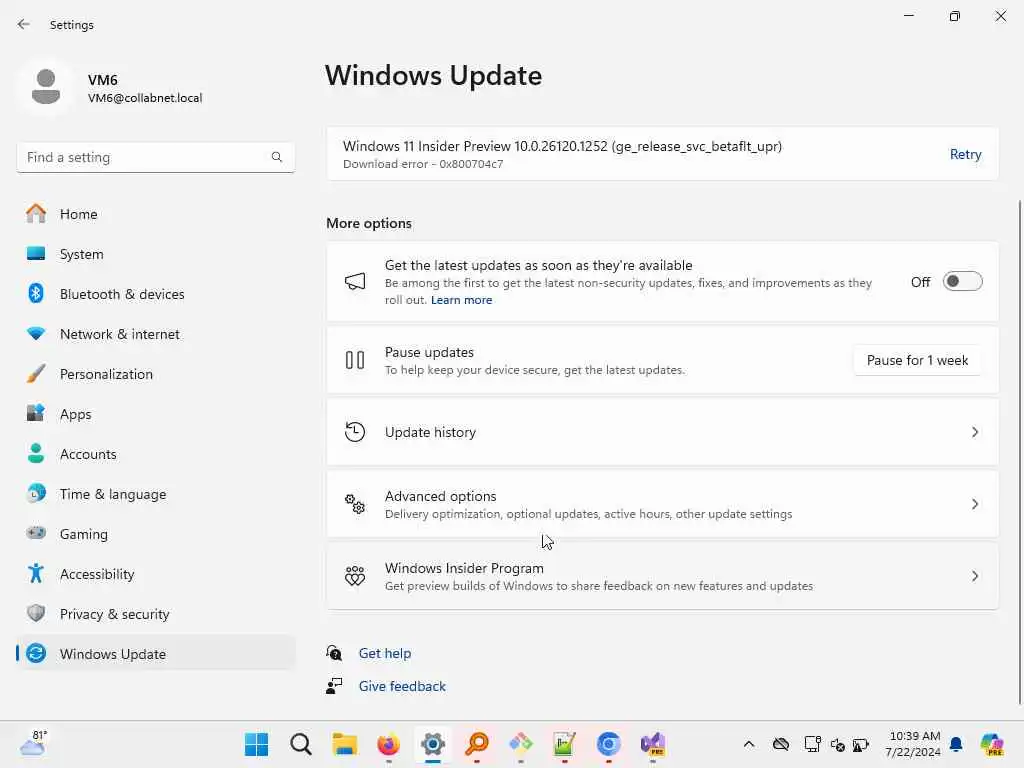Open Update history row
Viewport: 1024px width, 768px height.
tap(662, 432)
